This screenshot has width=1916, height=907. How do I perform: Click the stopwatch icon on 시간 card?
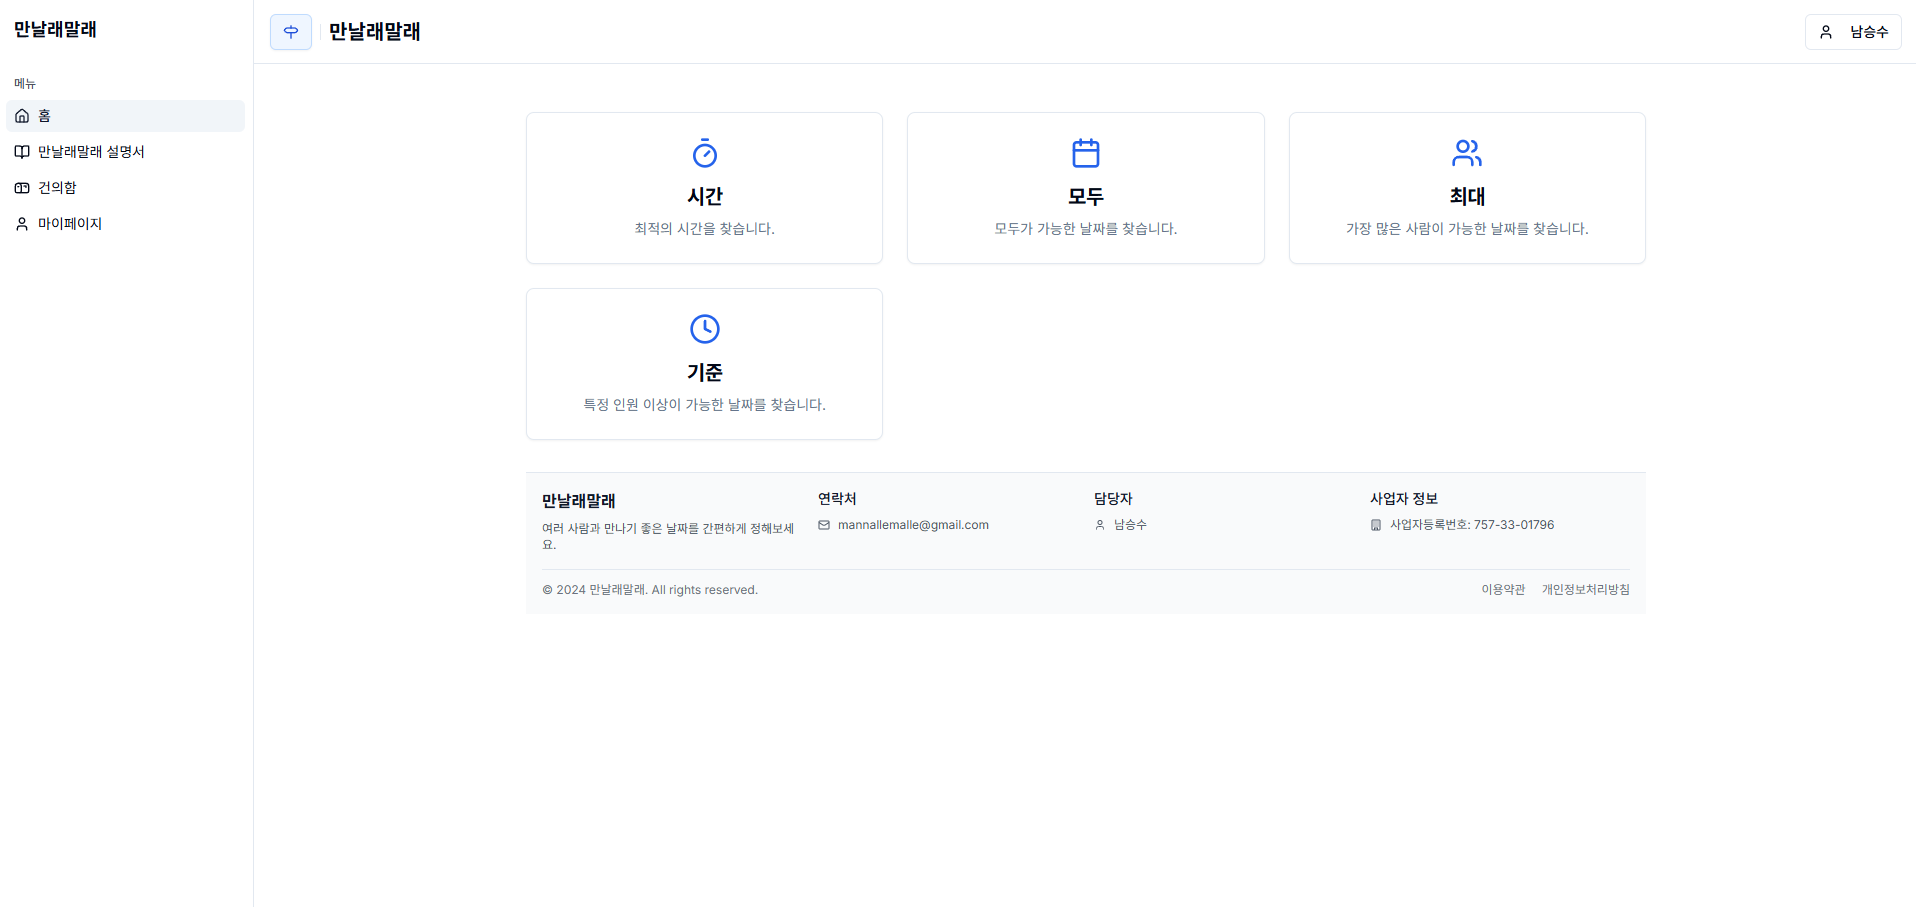(705, 153)
